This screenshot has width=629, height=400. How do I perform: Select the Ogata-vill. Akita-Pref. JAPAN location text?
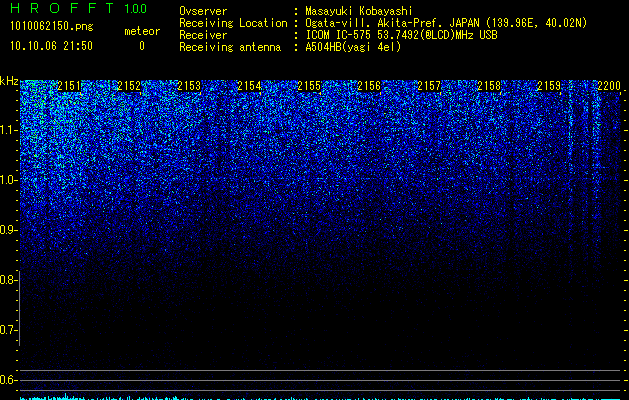pyautogui.click(x=446, y=23)
